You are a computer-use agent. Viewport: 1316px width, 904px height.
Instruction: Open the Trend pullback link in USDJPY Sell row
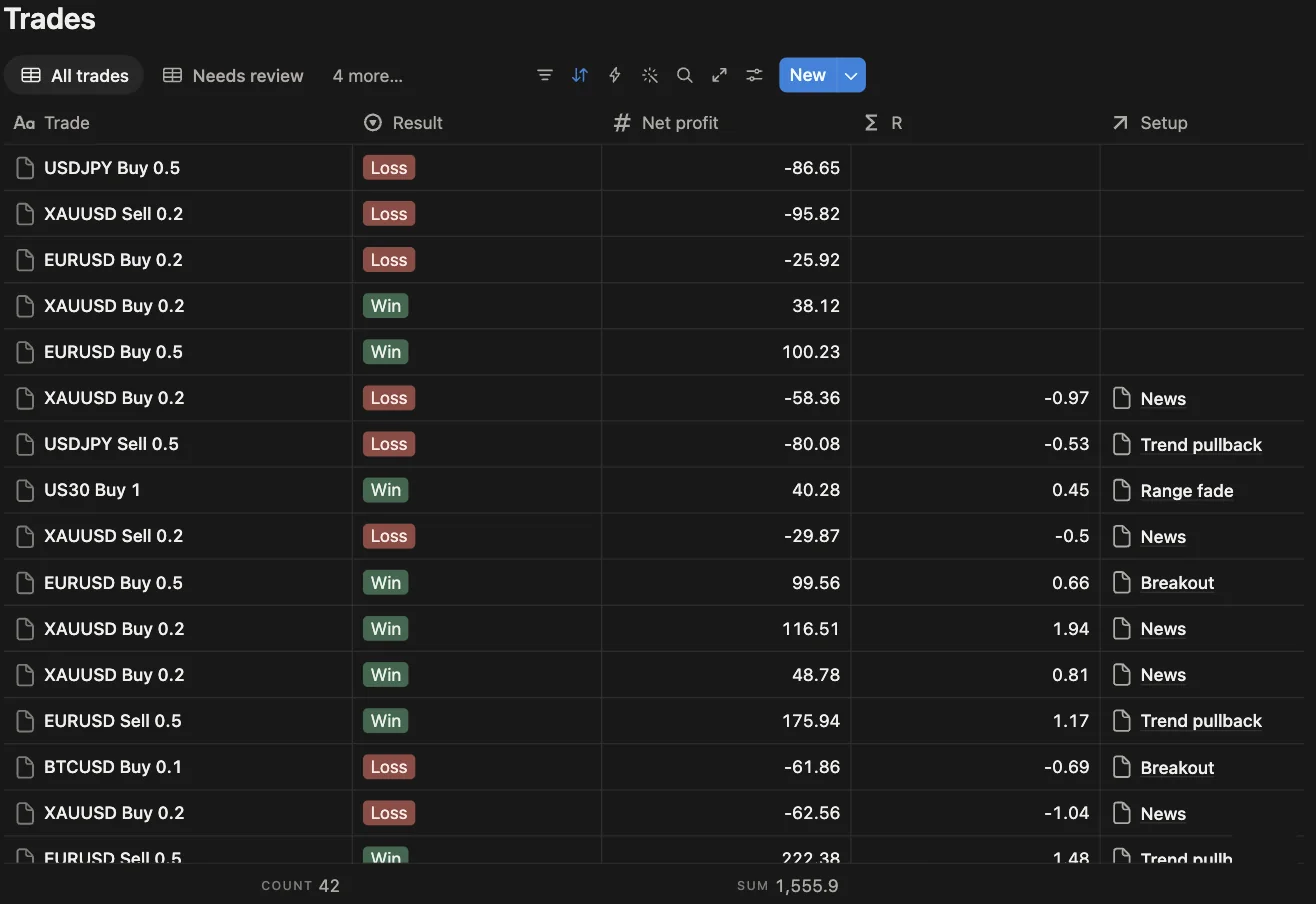point(1201,445)
